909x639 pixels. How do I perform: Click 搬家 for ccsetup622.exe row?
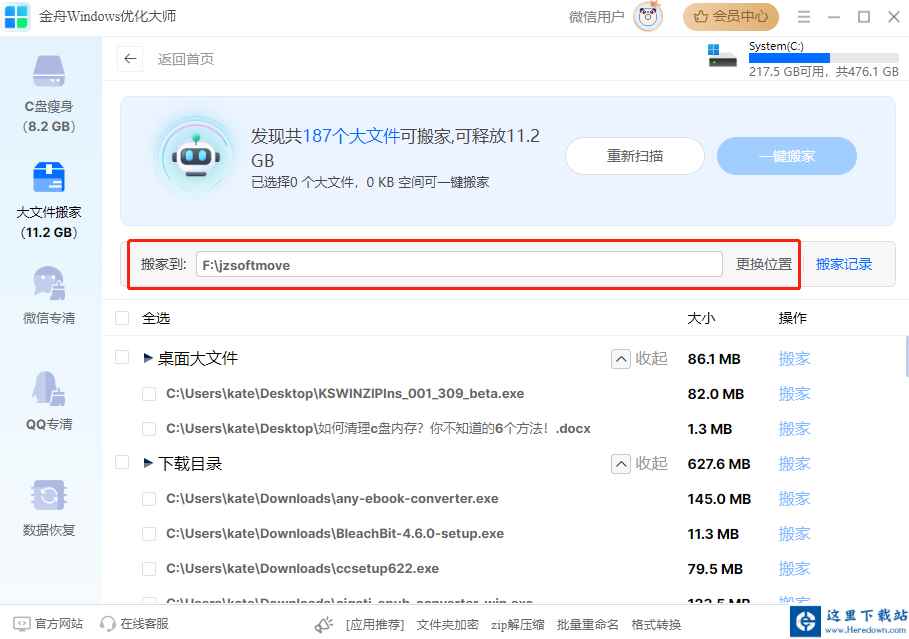click(x=794, y=569)
